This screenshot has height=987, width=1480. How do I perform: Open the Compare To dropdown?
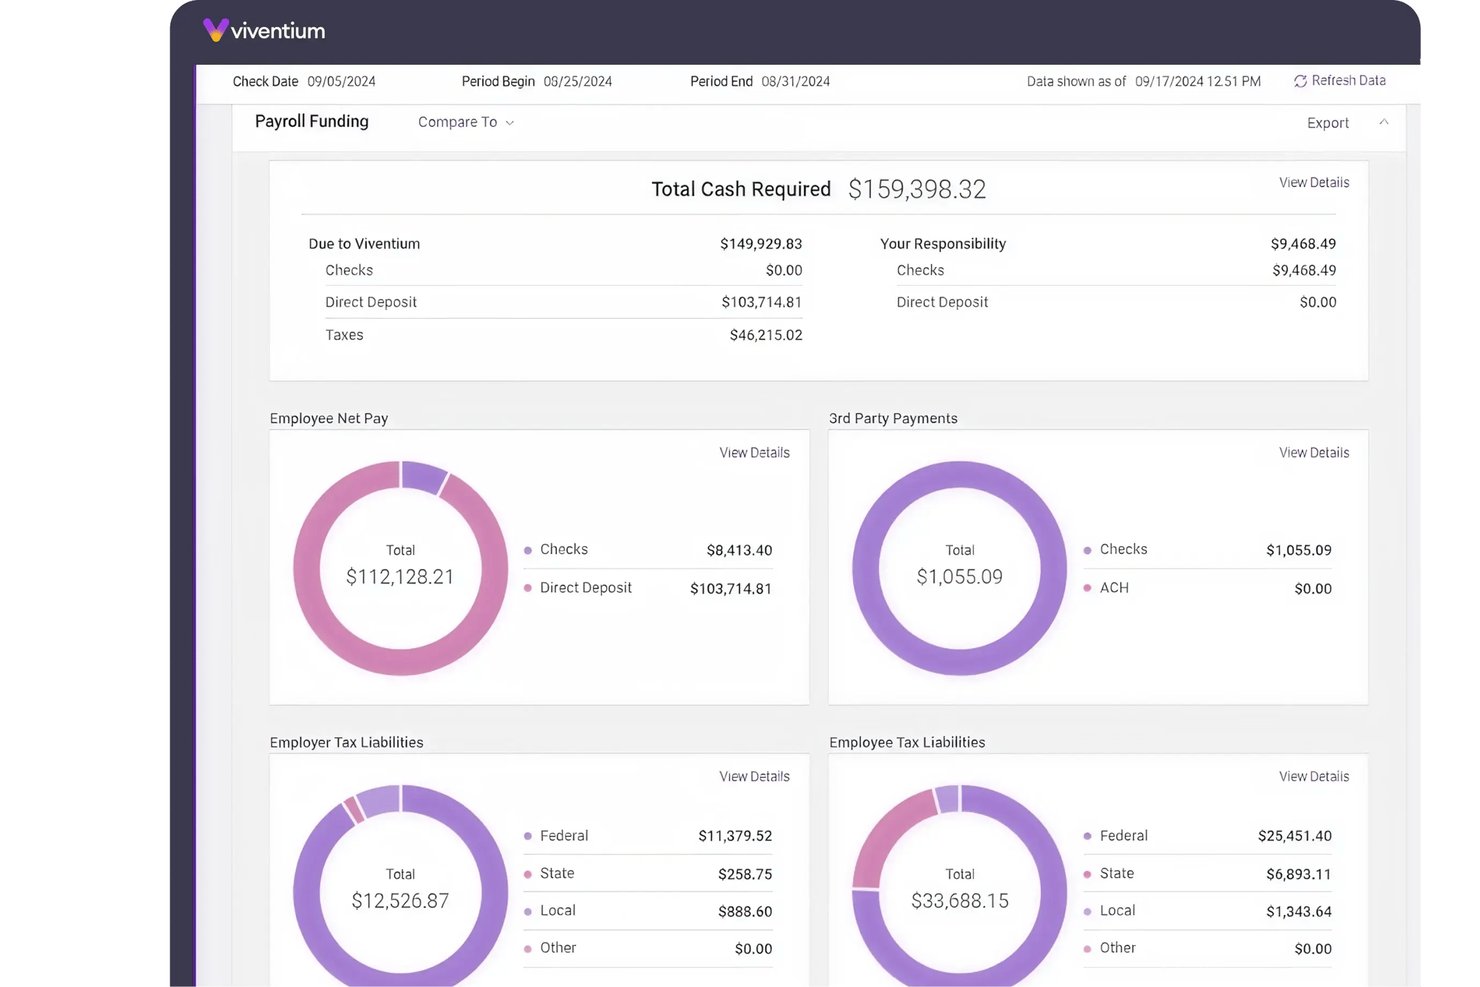point(466,122)
